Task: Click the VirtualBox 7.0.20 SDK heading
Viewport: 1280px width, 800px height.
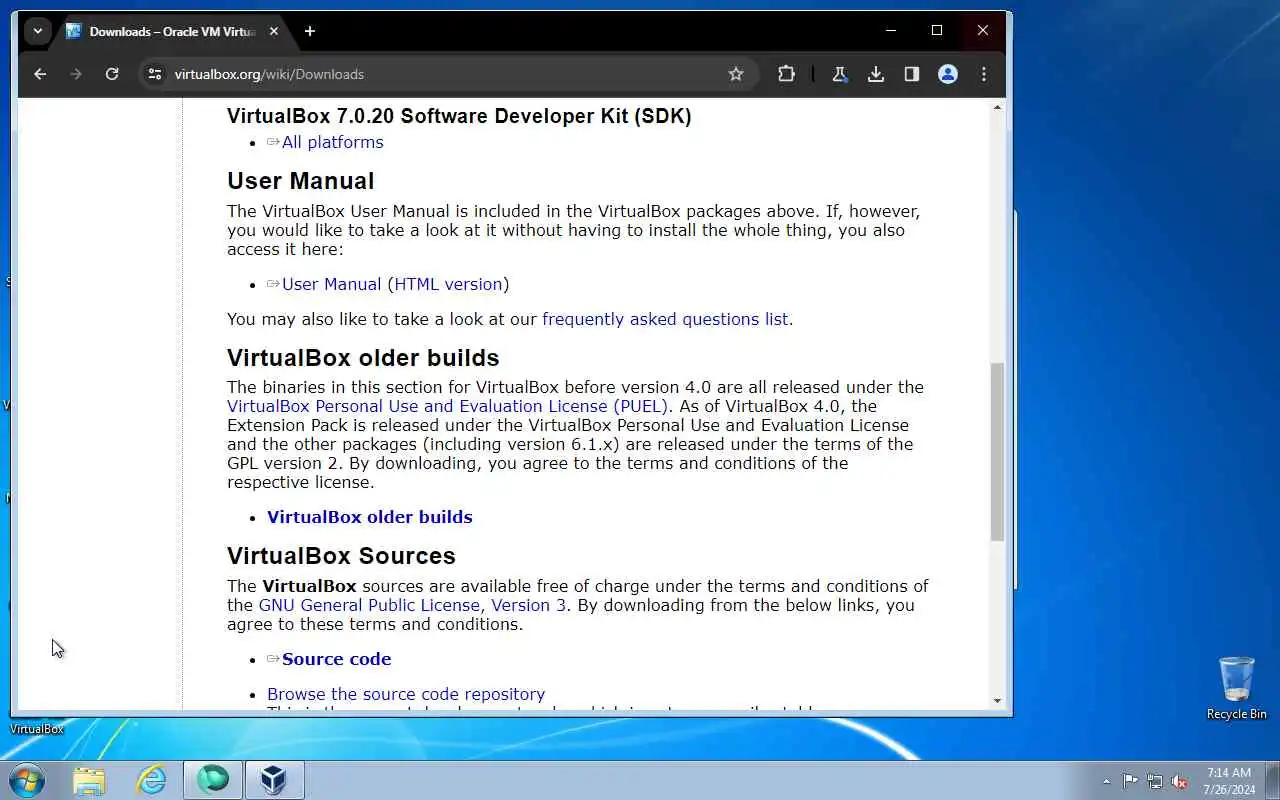Action: tap(459, 116)
